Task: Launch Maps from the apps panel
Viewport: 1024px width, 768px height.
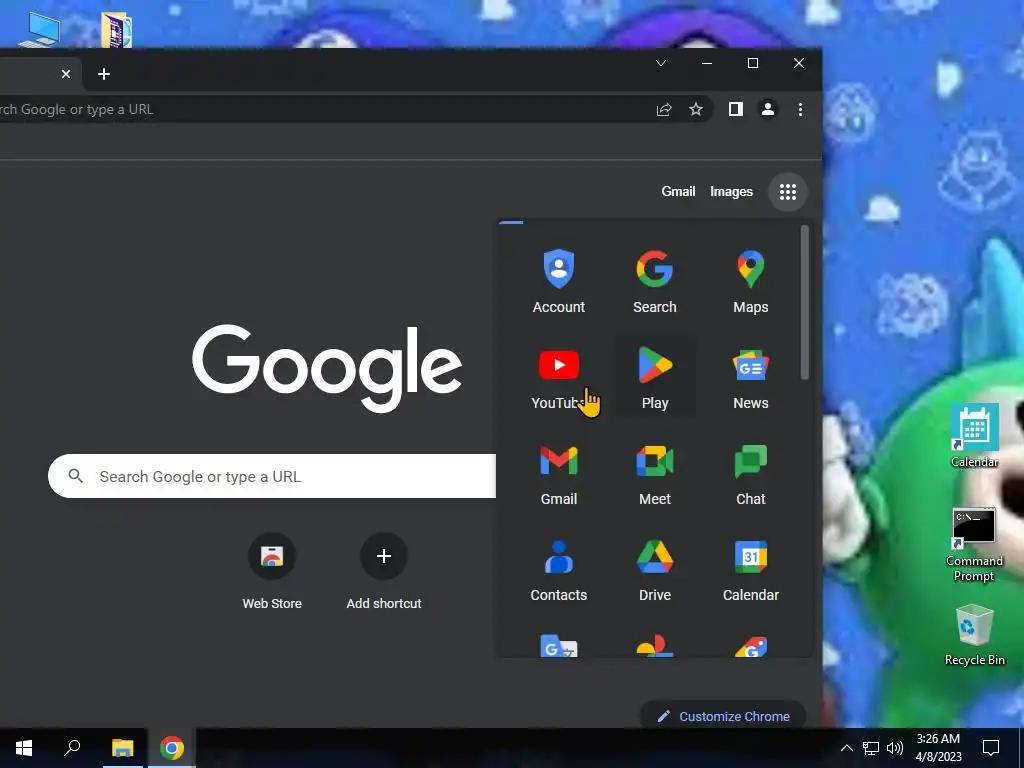Action: [x=750, y=281]
